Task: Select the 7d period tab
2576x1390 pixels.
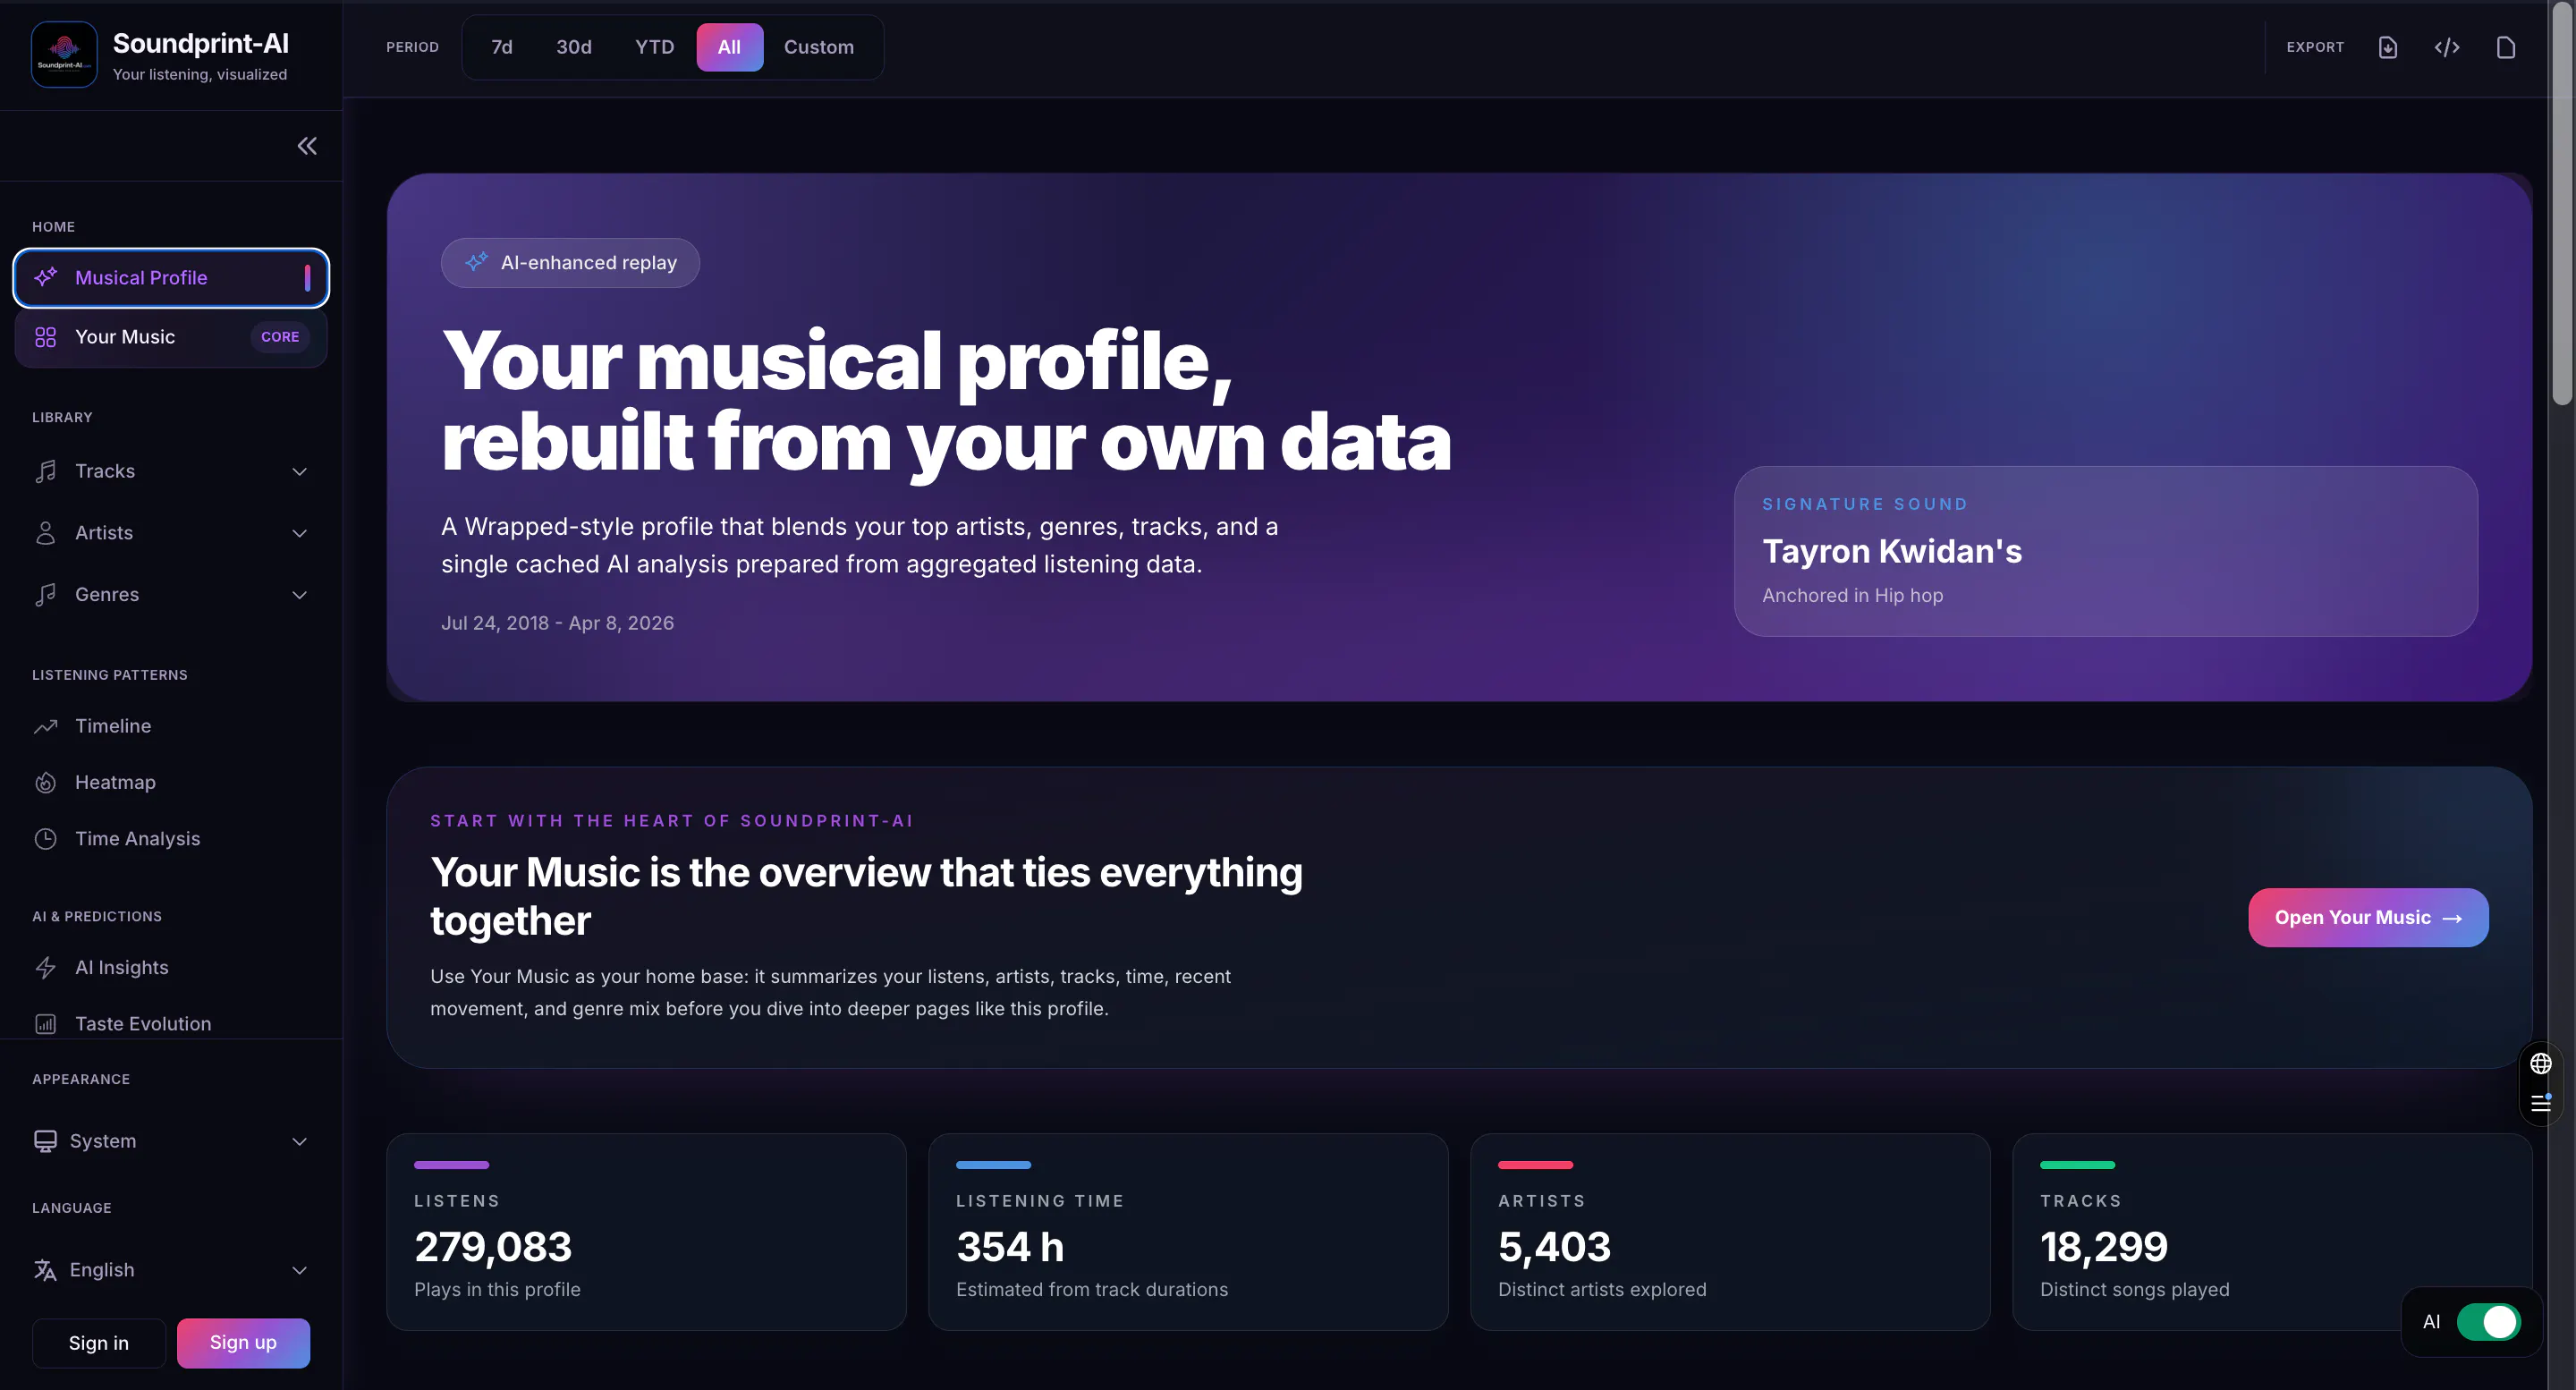Action: click(502, 47)
